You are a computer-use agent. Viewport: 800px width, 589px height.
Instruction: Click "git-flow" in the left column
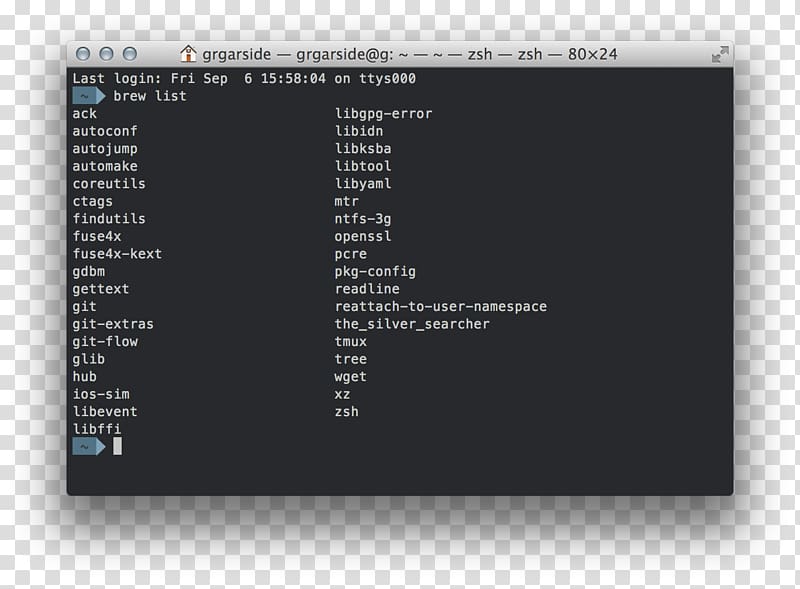(x=108, y=341)
